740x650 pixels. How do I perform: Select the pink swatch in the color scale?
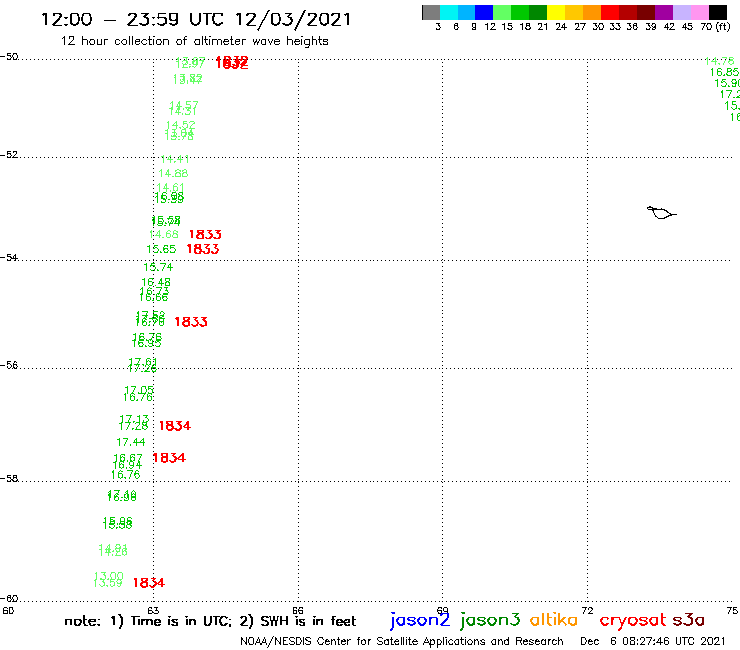(x=700, y=12)
